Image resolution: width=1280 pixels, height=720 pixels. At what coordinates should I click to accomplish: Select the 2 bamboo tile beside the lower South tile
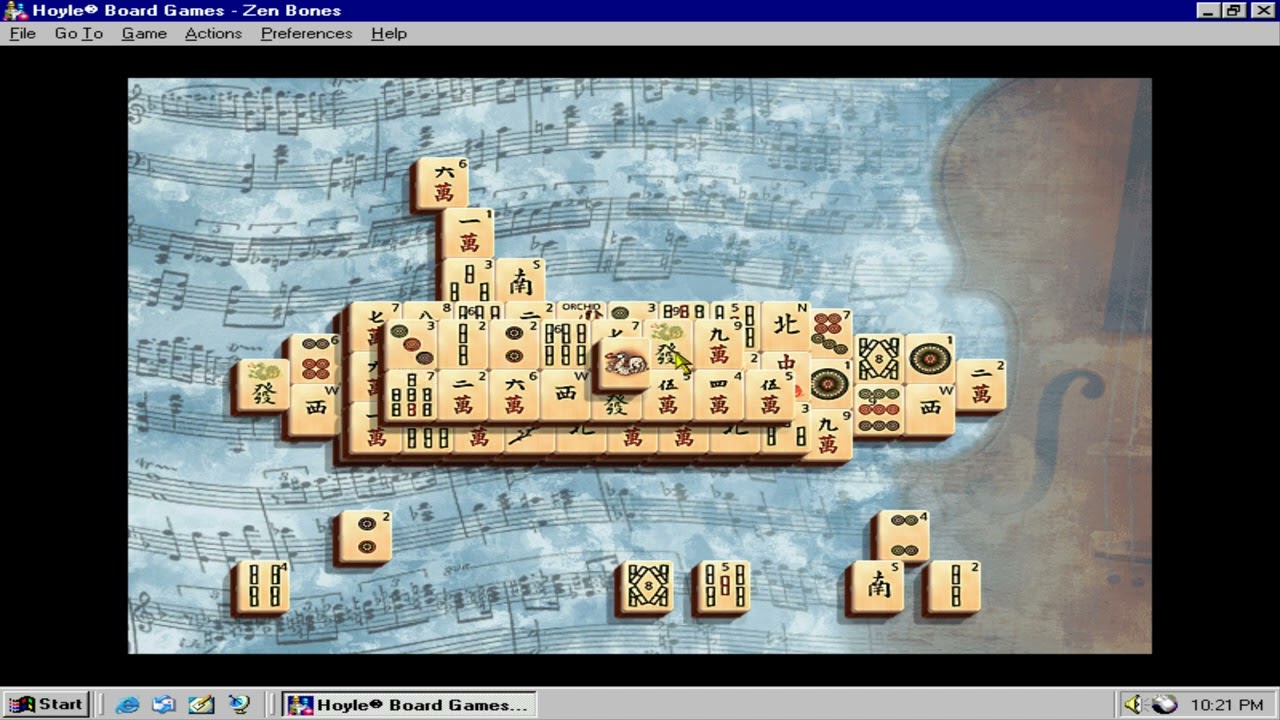[x=954, y=587]
